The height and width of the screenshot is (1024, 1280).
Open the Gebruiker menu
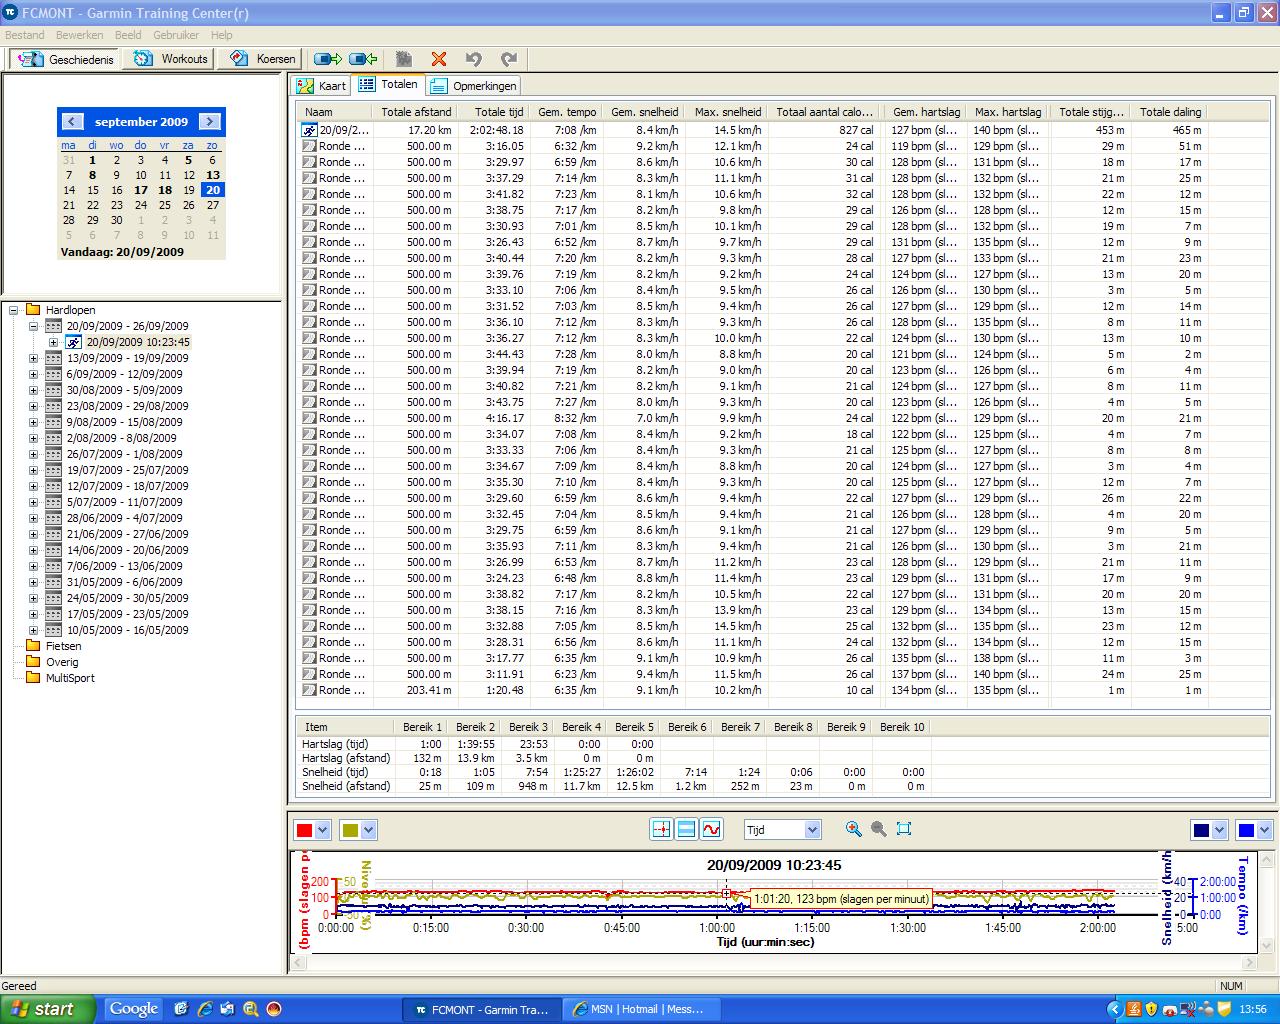tap(176, 35)
